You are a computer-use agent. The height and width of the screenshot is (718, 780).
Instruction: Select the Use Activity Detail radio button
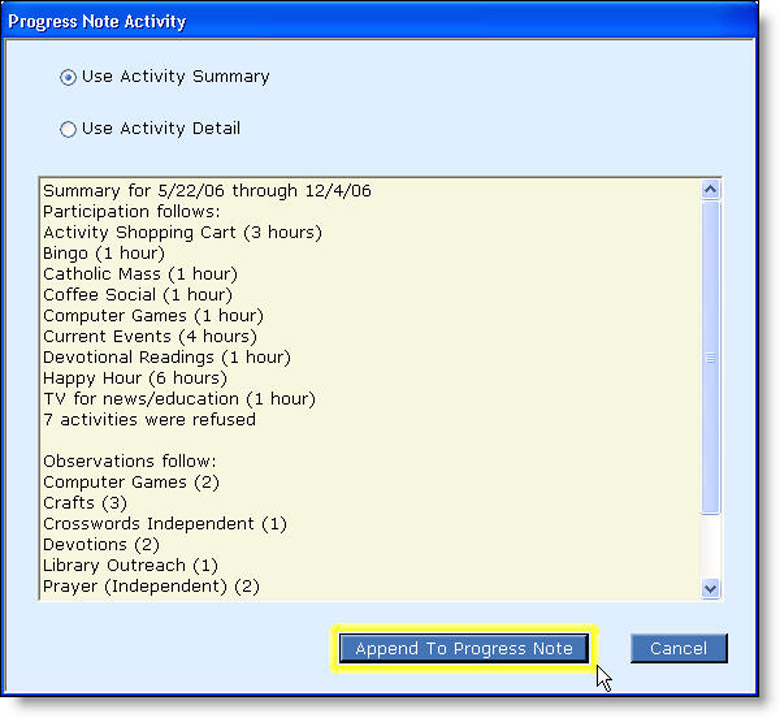(68, 129)
